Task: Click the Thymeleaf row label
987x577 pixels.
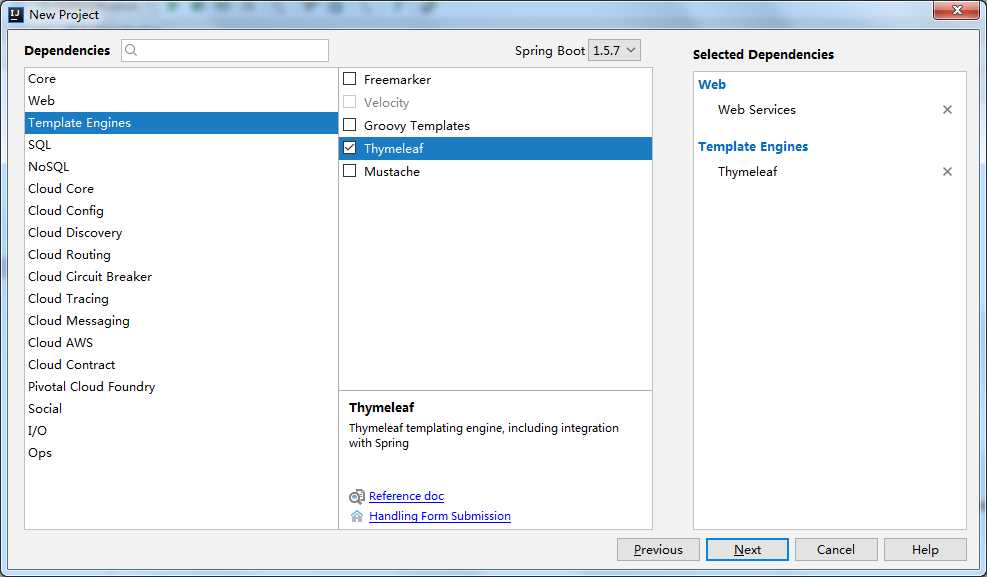Action: [393, 148]
